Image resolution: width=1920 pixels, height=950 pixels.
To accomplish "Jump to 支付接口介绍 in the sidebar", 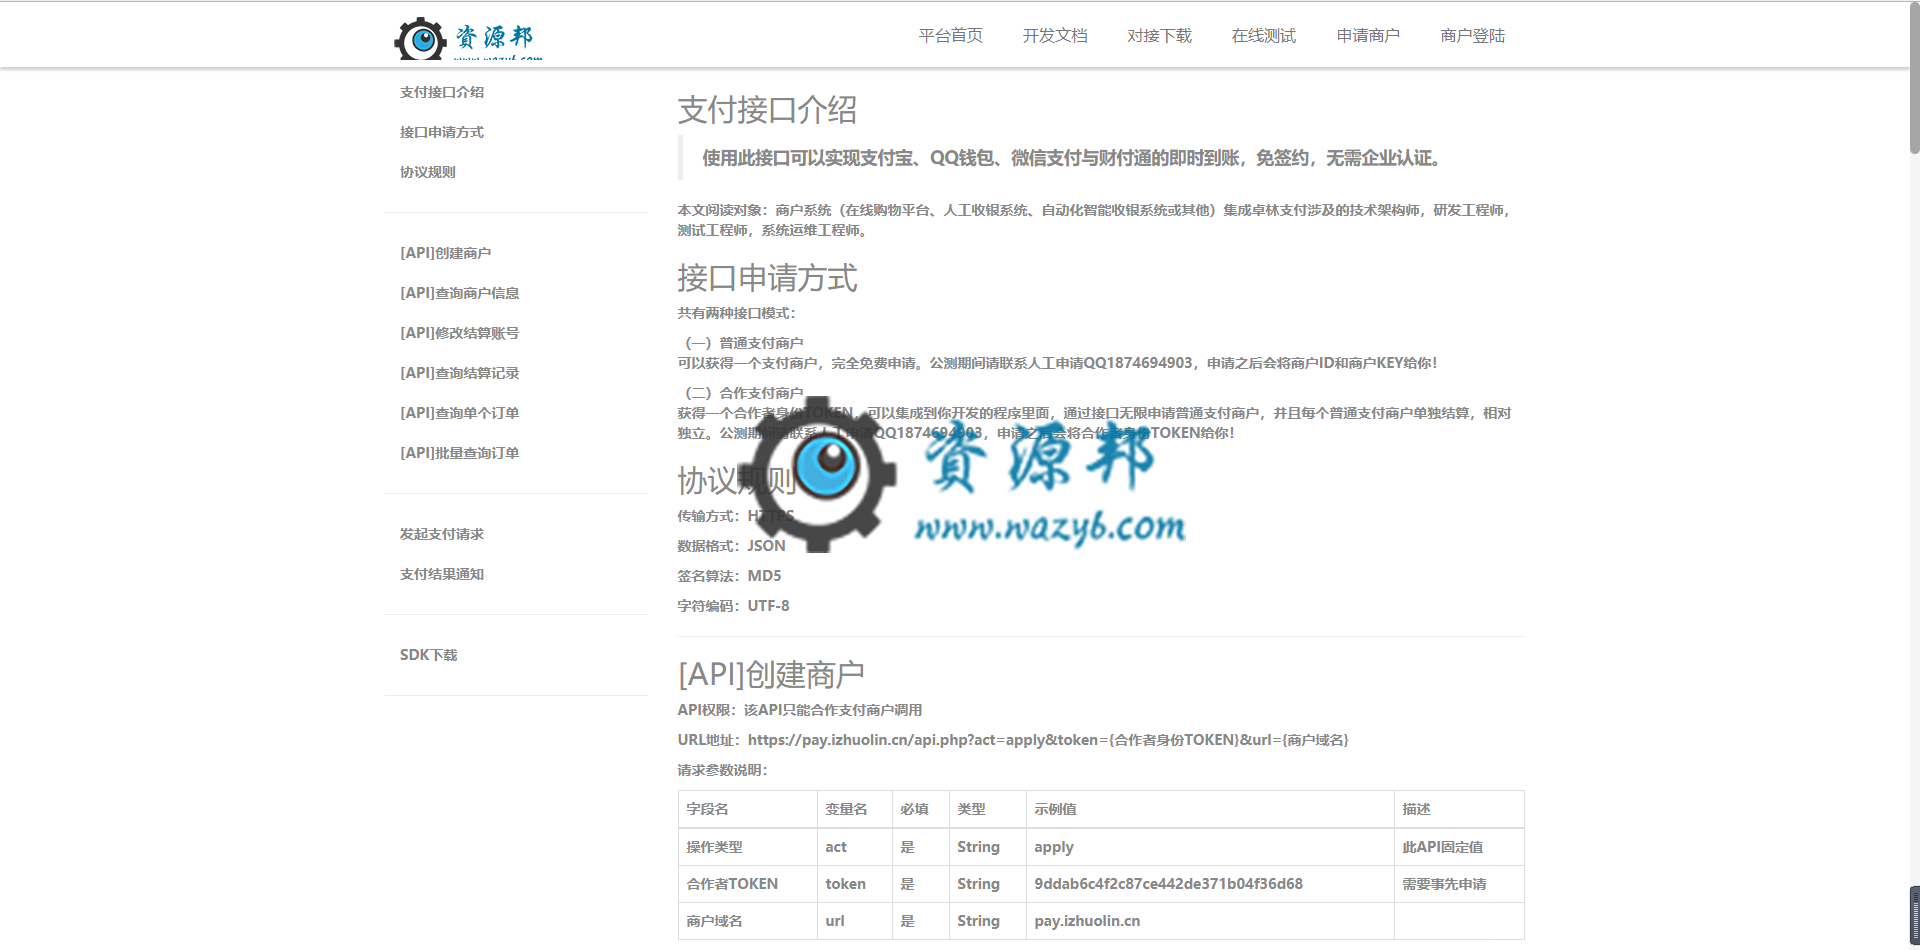I will pyautogui.click(x=442, y=92).
